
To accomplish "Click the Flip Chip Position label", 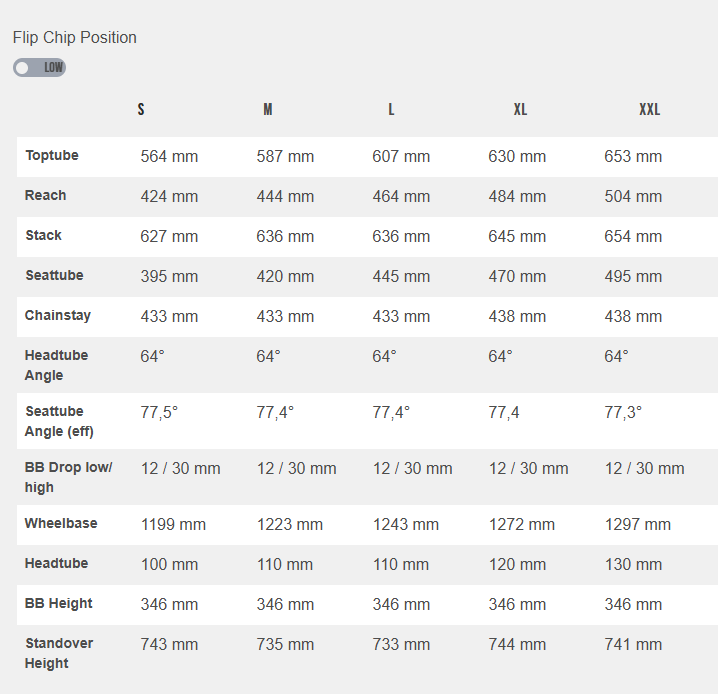I will pyautogui.click(x=75, y=38).
